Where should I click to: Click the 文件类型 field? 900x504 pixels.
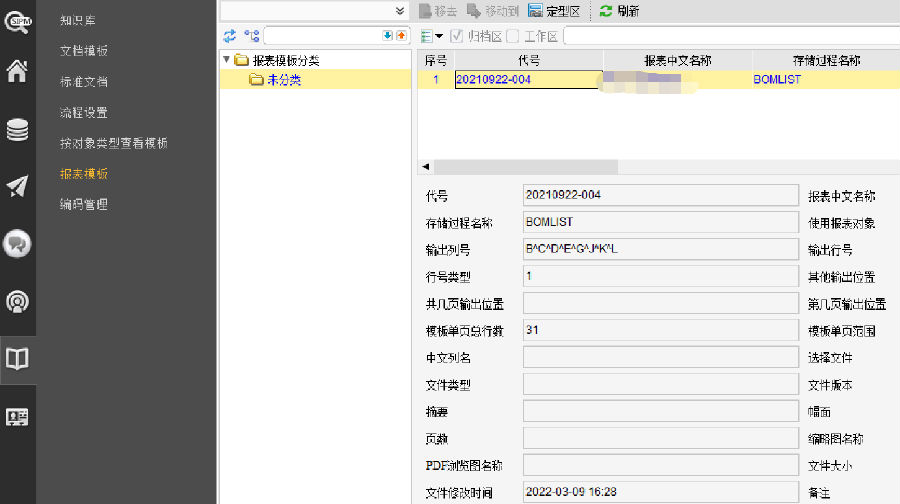tap(661, 383)
